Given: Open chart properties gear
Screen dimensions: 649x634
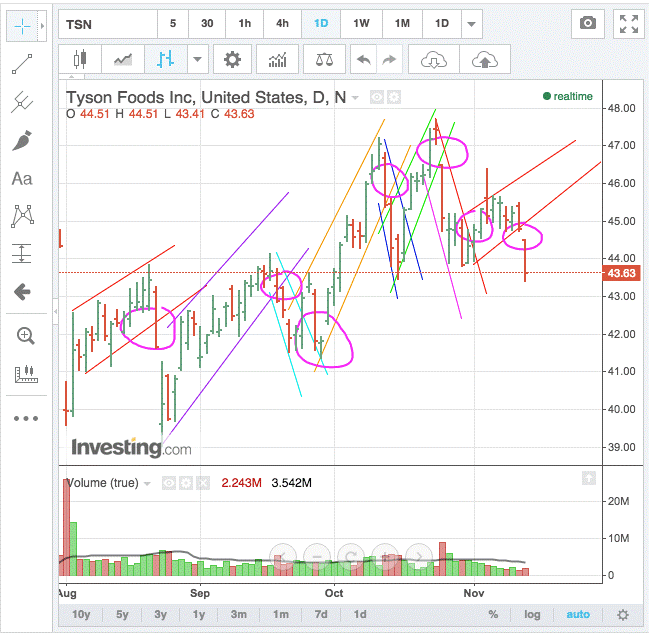Looking at the screenshot, I should point(232,60).
